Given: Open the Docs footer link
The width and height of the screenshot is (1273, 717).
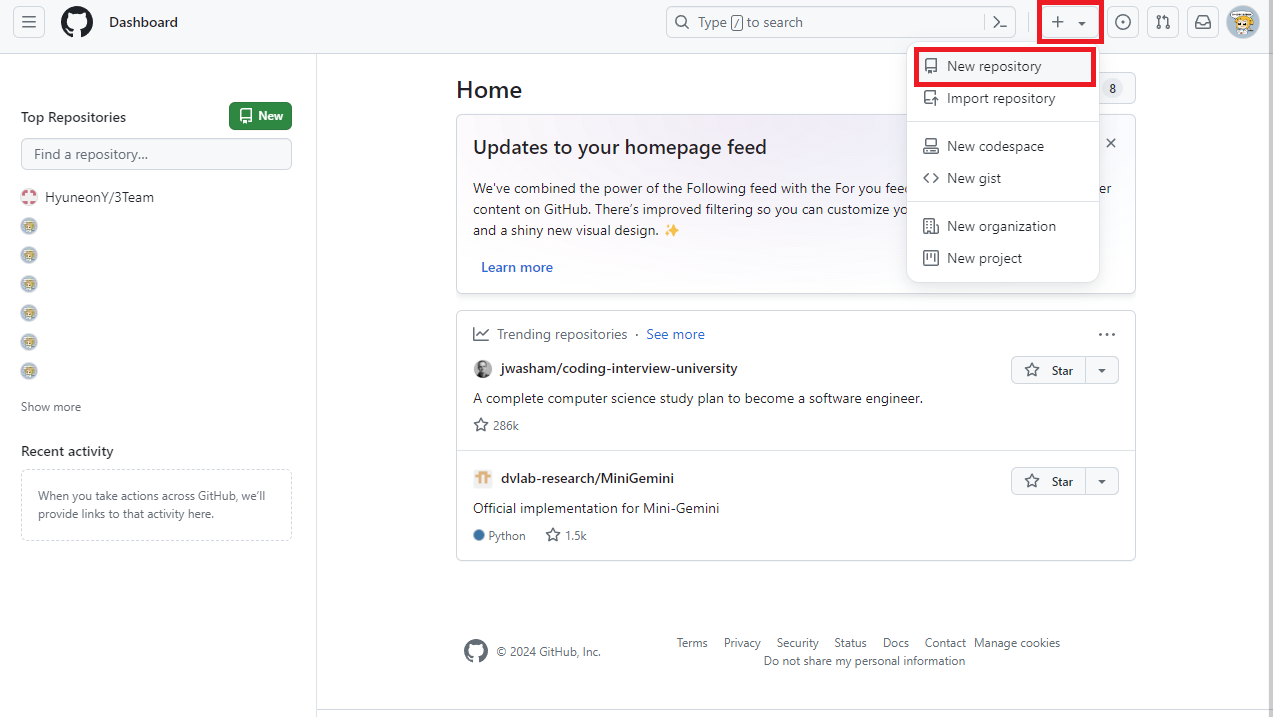Looking at the screenshot, I should click(896, 643).
